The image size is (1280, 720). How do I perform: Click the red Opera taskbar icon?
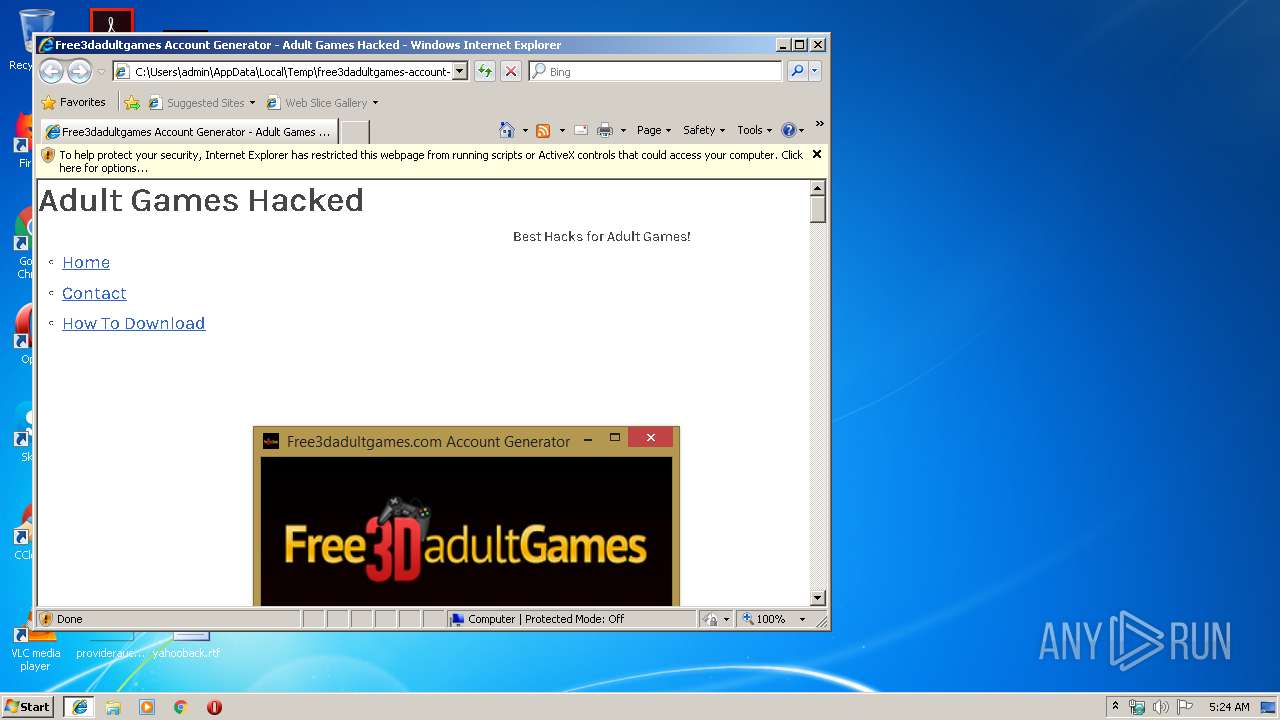click(214, 706)
